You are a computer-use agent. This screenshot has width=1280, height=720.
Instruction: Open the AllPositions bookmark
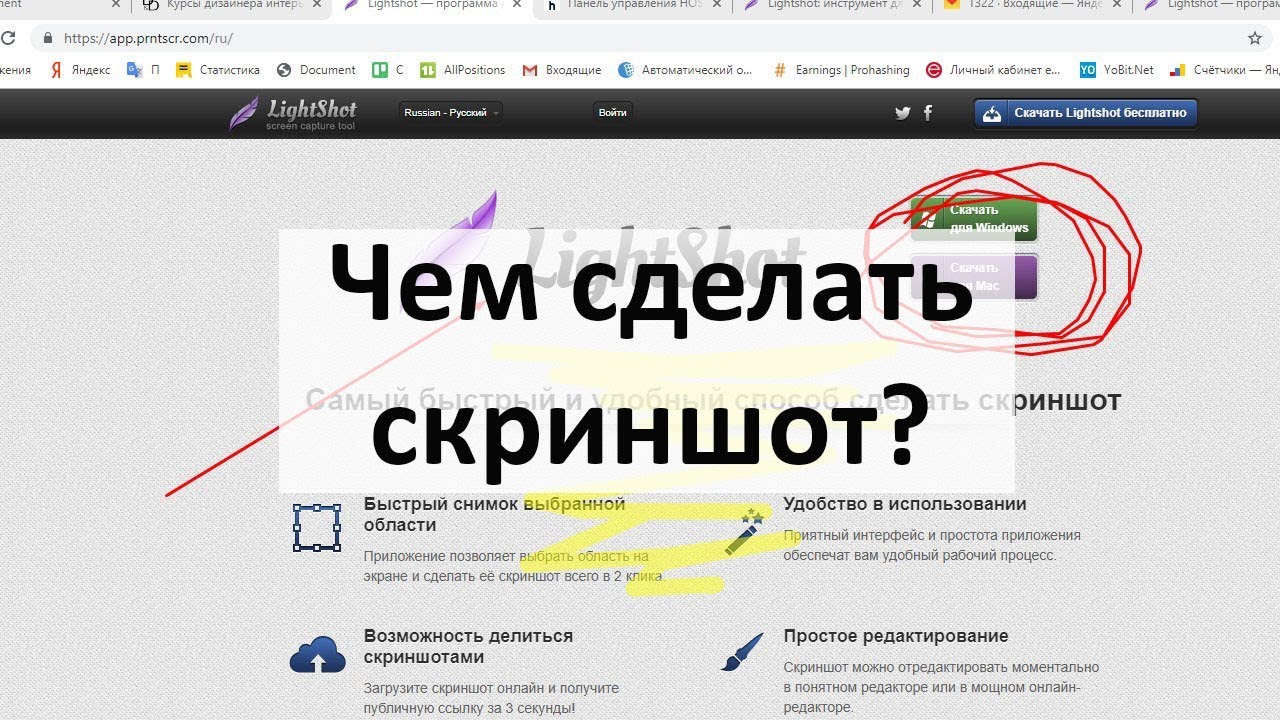click(x=462, y=70)
